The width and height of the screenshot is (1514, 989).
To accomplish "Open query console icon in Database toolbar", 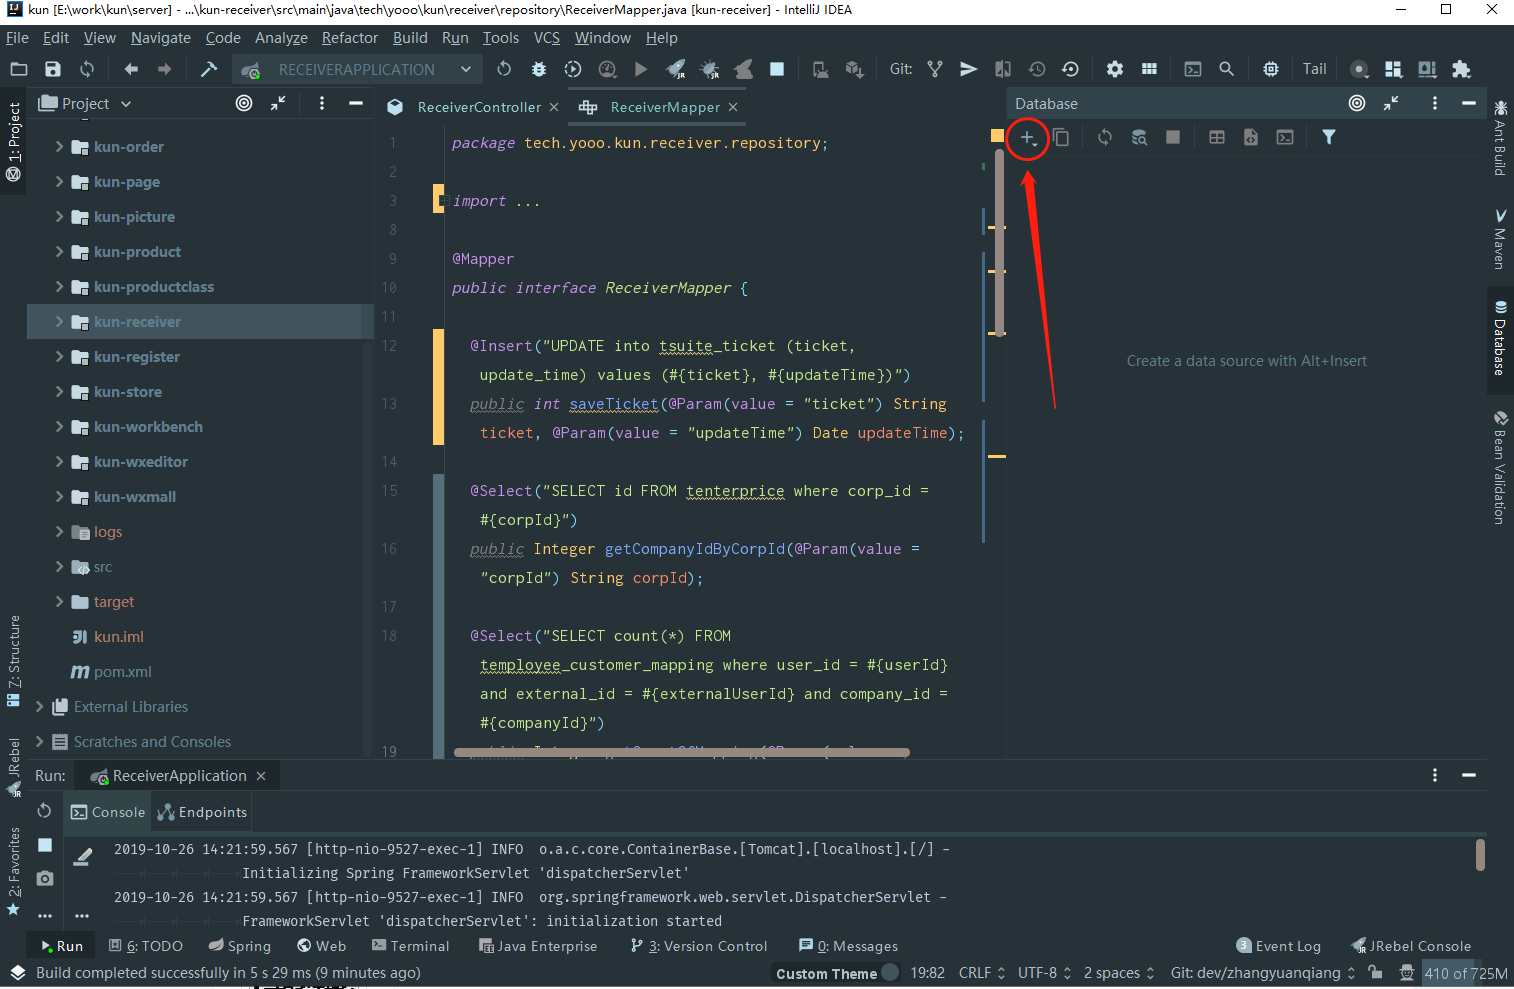I will [1285, 137].
